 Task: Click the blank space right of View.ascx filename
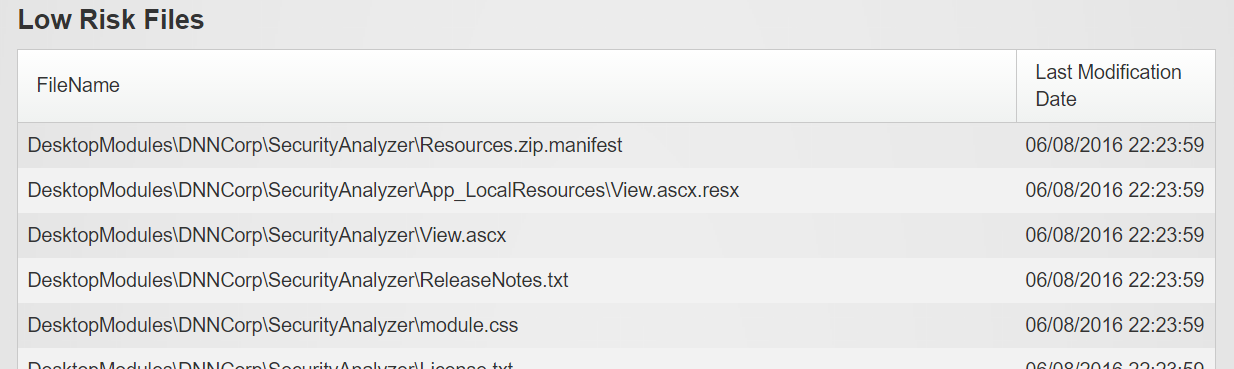tap(762, 235)
